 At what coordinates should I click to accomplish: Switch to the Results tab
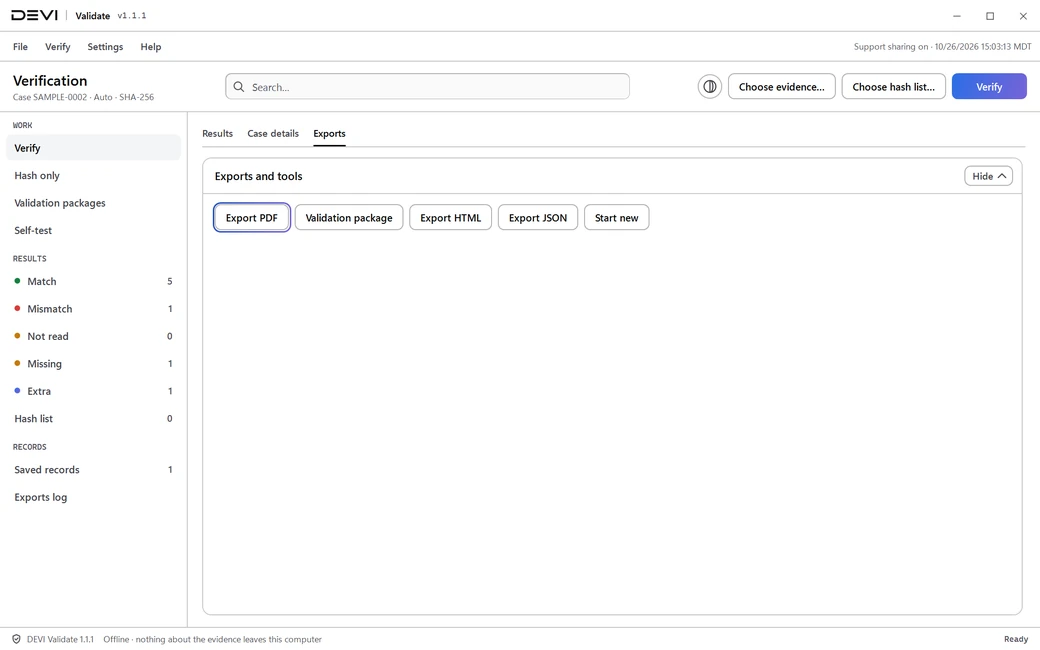[x=218, y=133]
